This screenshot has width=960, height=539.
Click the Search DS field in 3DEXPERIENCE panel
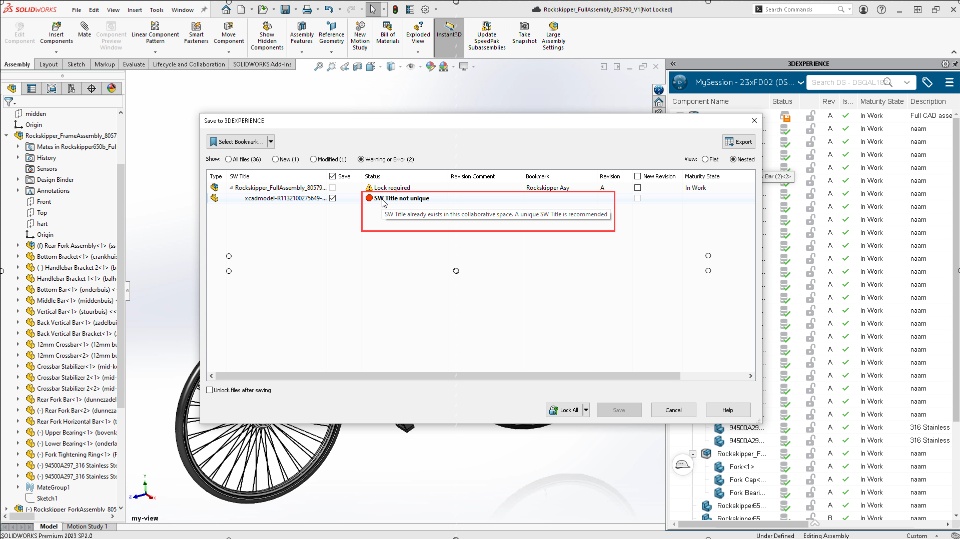point(847,82)
